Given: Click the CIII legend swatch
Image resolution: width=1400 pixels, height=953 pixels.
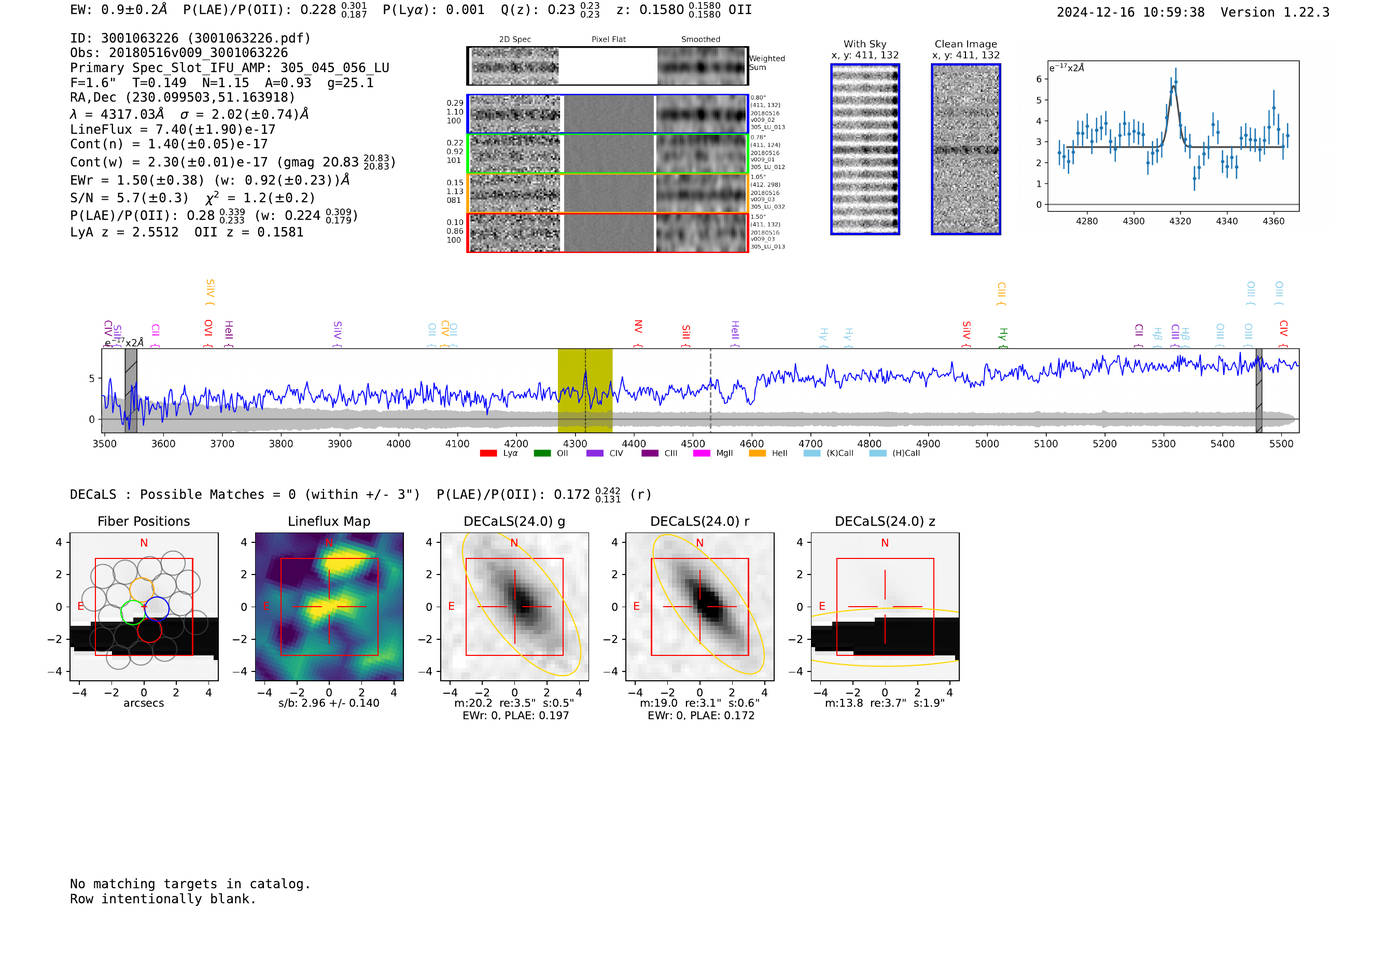Looking at the screenshot, I should pyautogui.click(x=650, y=454).
